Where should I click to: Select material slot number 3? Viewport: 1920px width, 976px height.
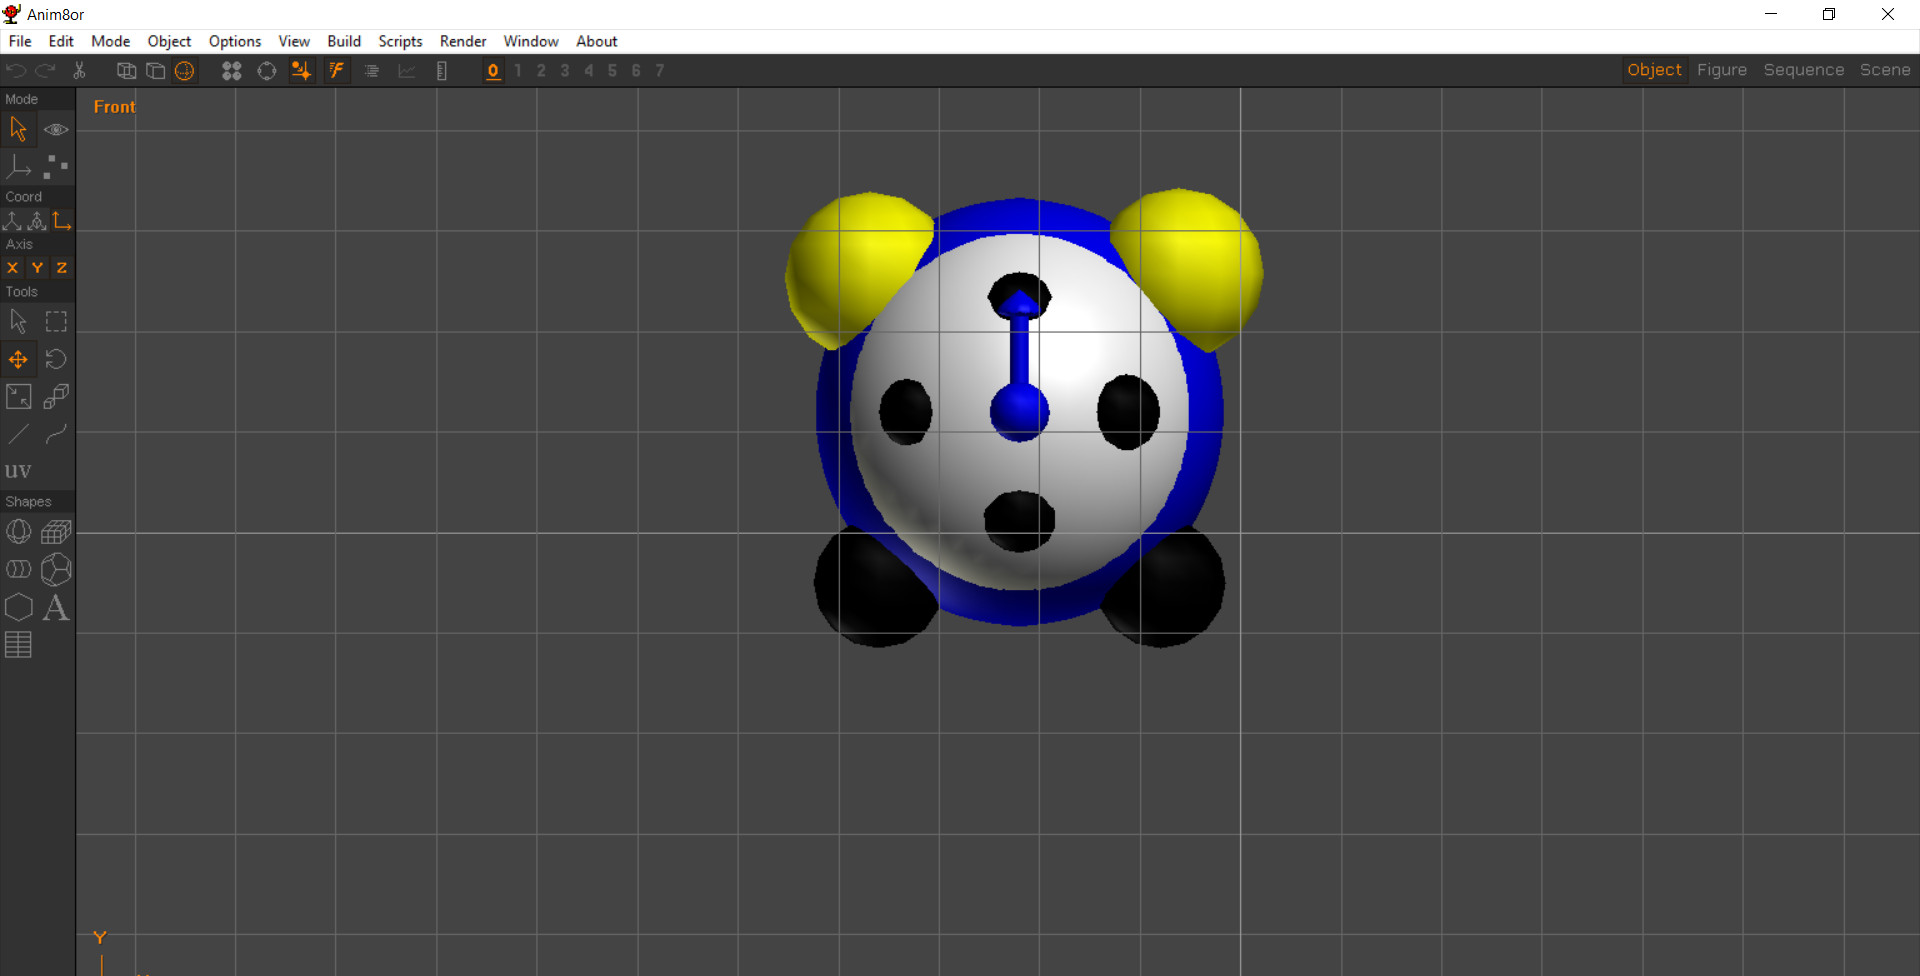564,71
